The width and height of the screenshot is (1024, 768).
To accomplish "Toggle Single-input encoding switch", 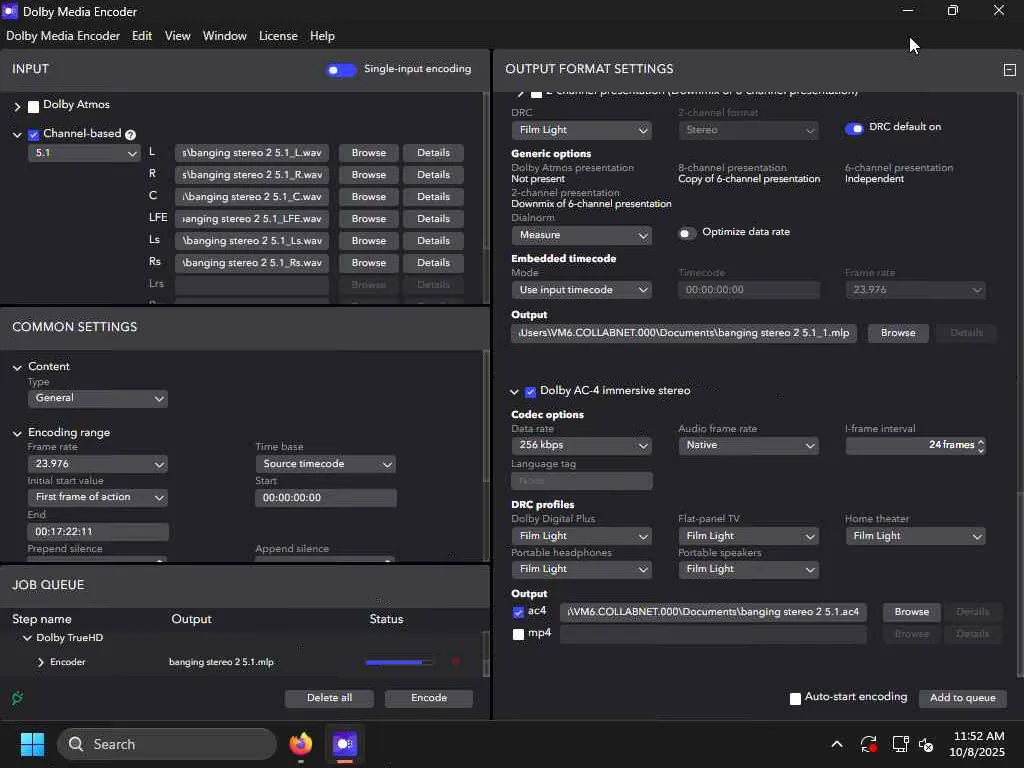I will point(340,70).
